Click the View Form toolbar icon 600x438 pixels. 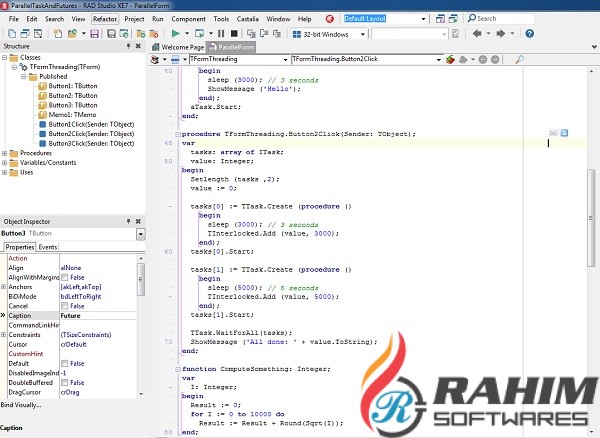38,34
